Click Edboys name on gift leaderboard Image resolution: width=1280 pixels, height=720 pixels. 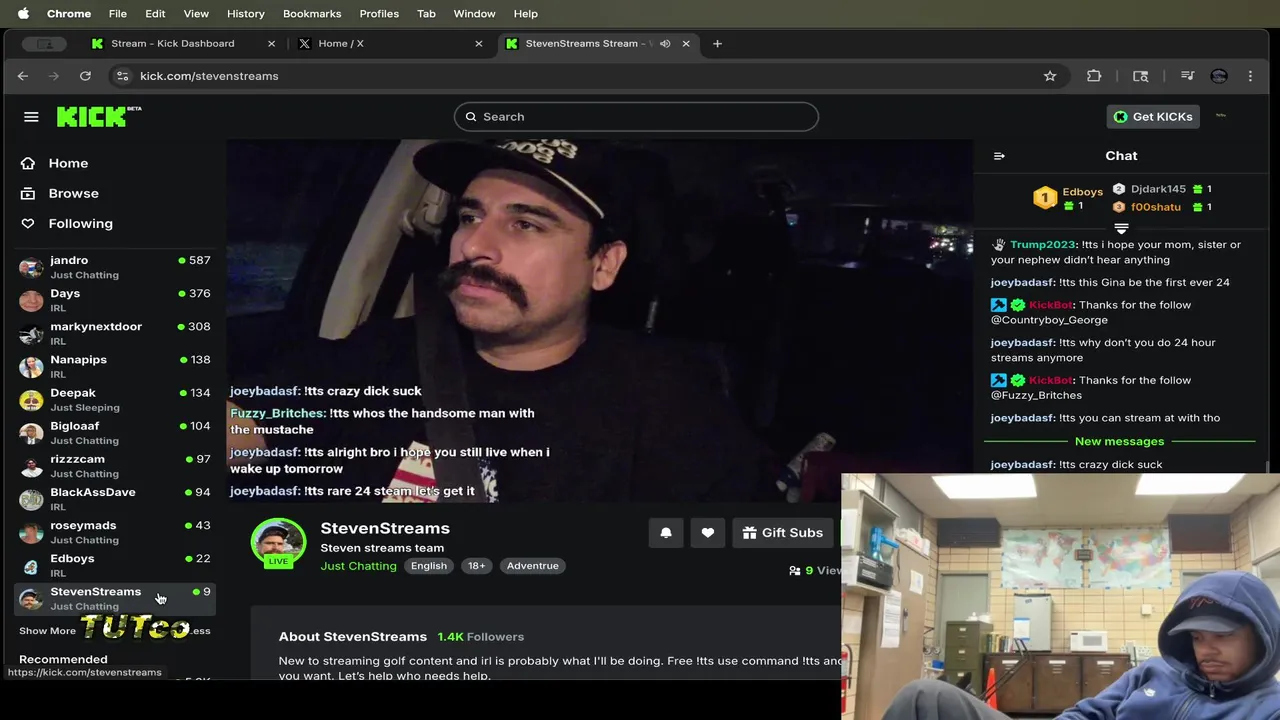(1082, 192)
